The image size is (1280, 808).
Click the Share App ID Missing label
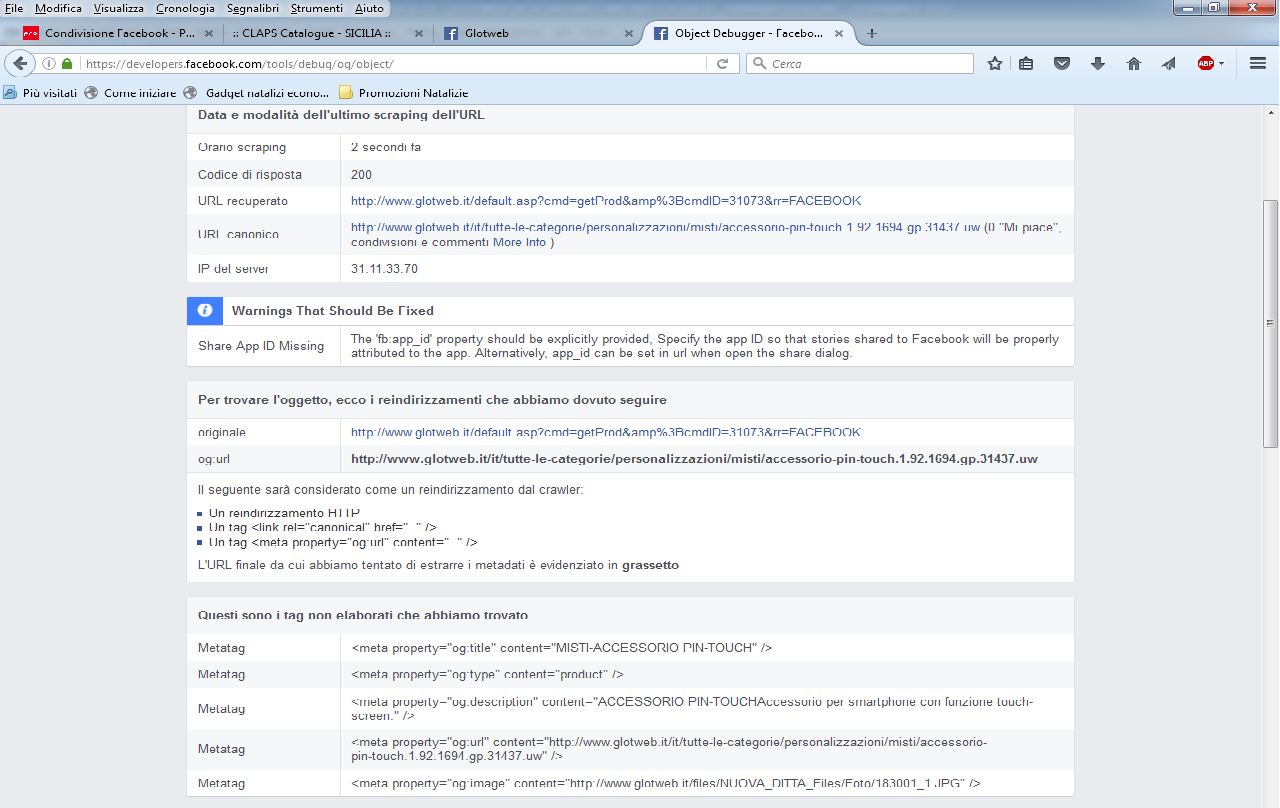pos(261,346)
